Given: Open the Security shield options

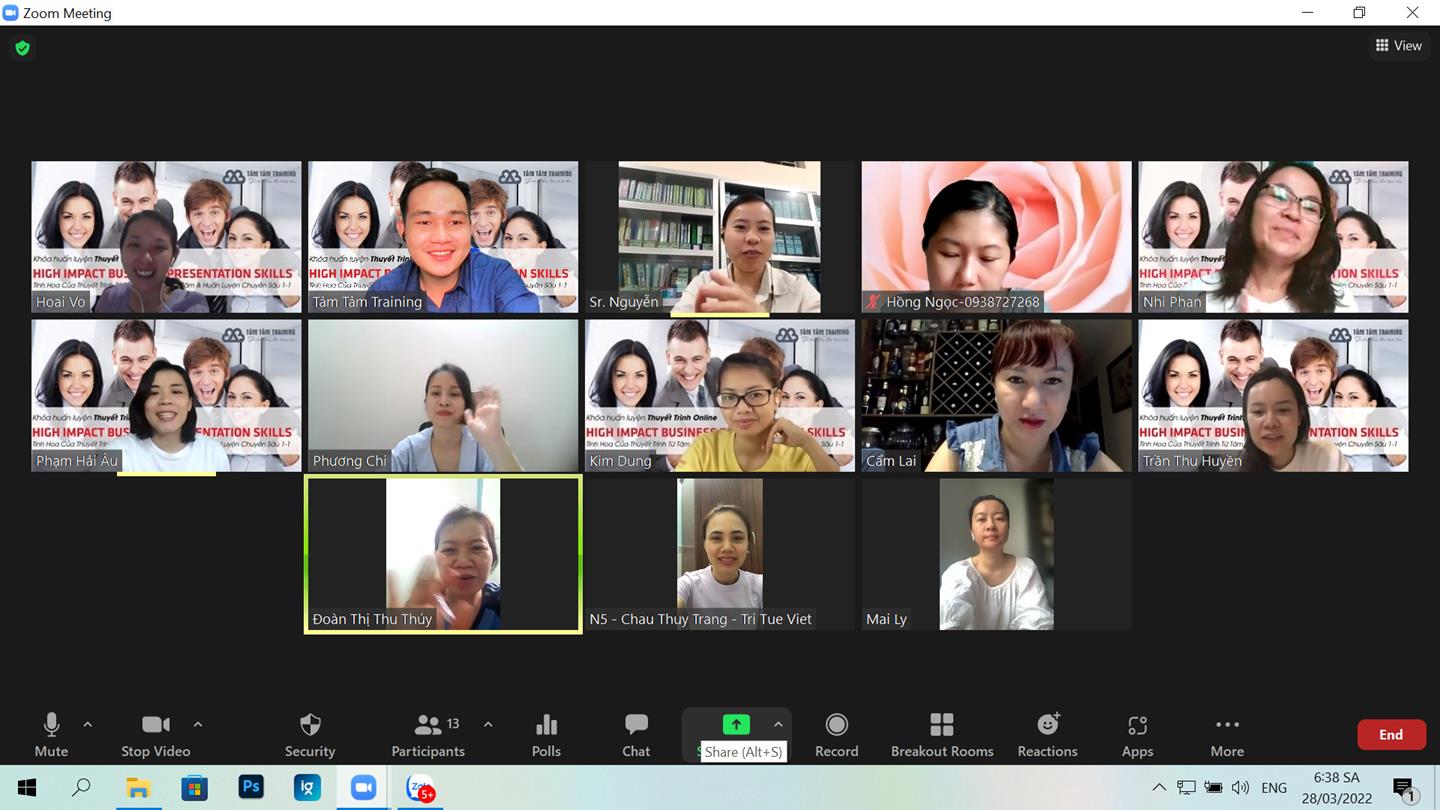Looking at the screenshot, I should 310,734.
